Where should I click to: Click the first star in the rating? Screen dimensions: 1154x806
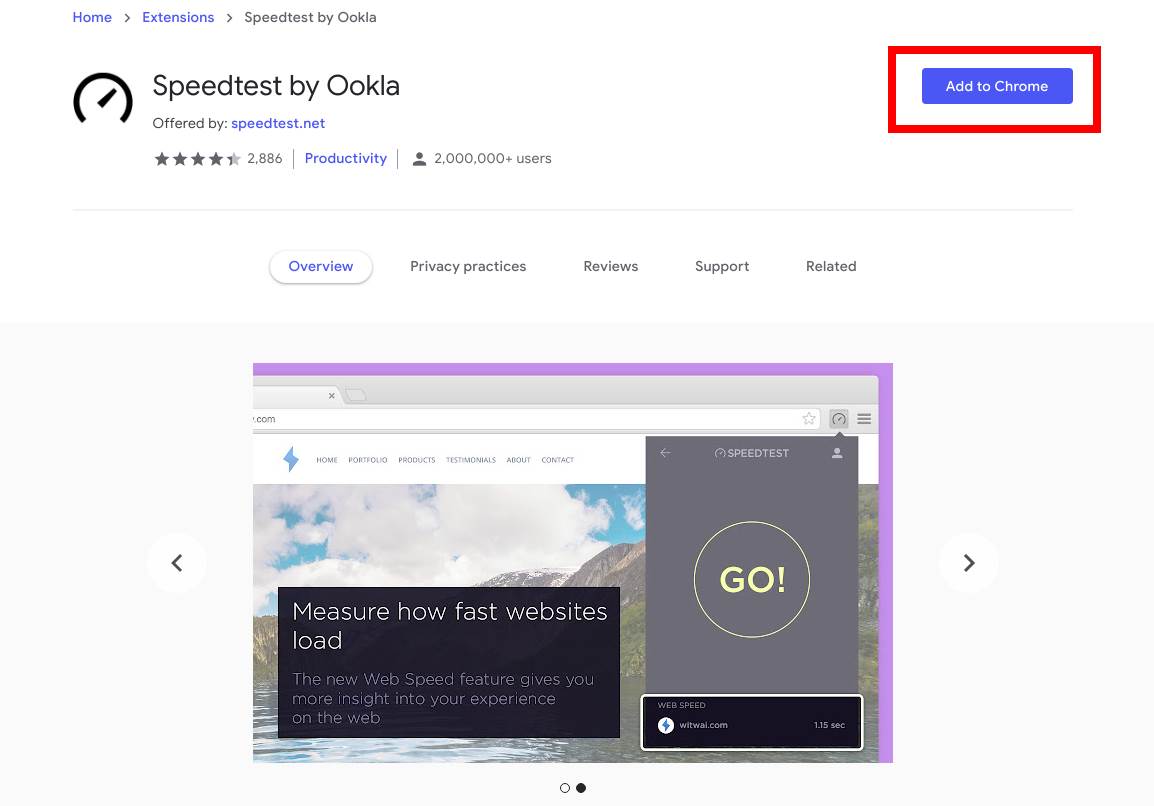(162, 158)
